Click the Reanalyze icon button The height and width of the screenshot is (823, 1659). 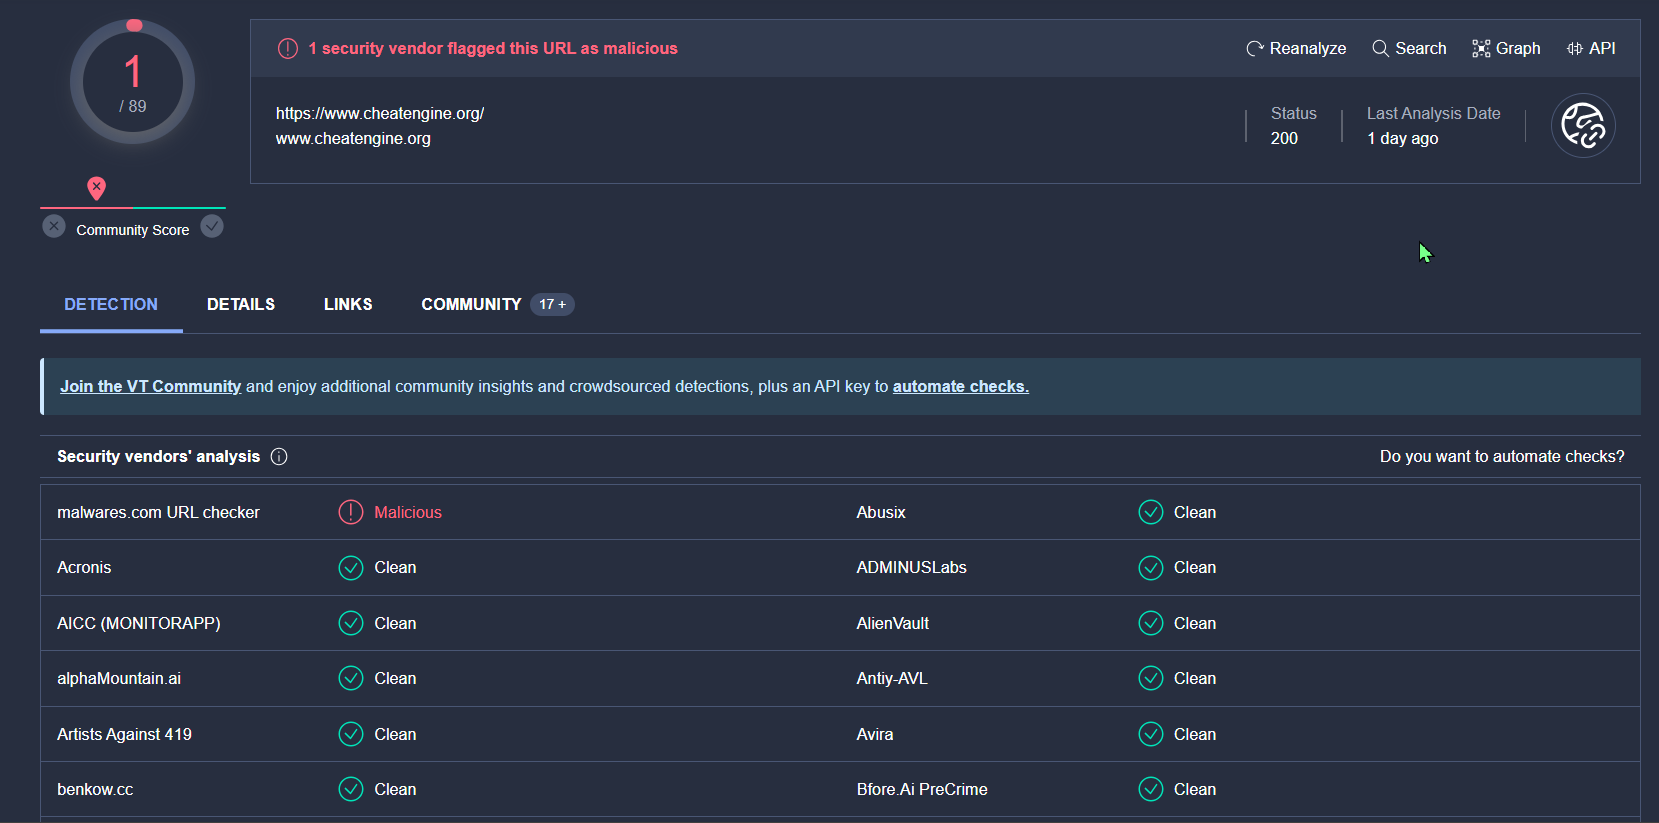tap(1255, 48)
